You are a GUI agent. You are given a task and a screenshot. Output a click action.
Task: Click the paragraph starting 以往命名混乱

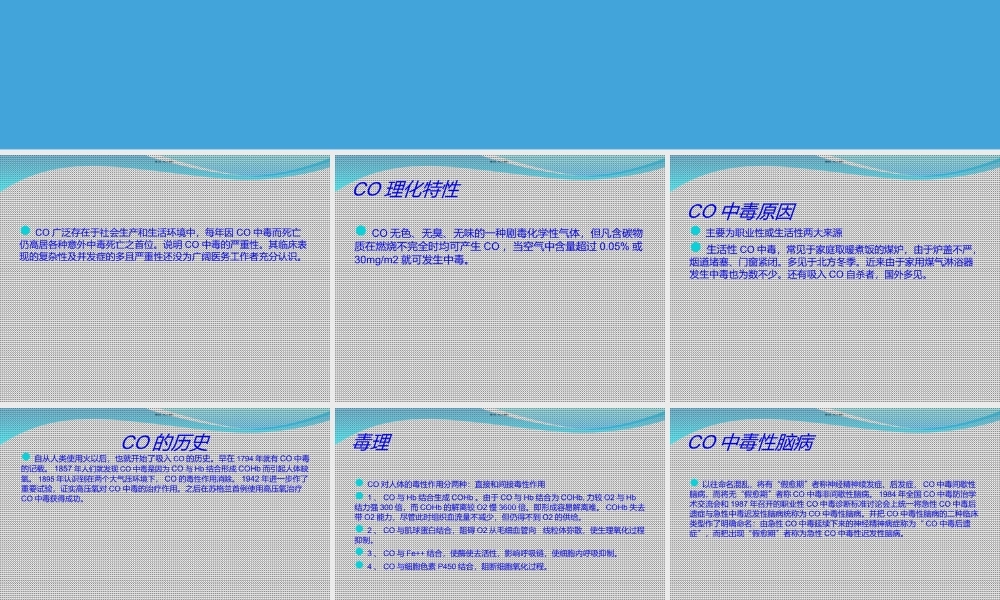pos(832,509)
